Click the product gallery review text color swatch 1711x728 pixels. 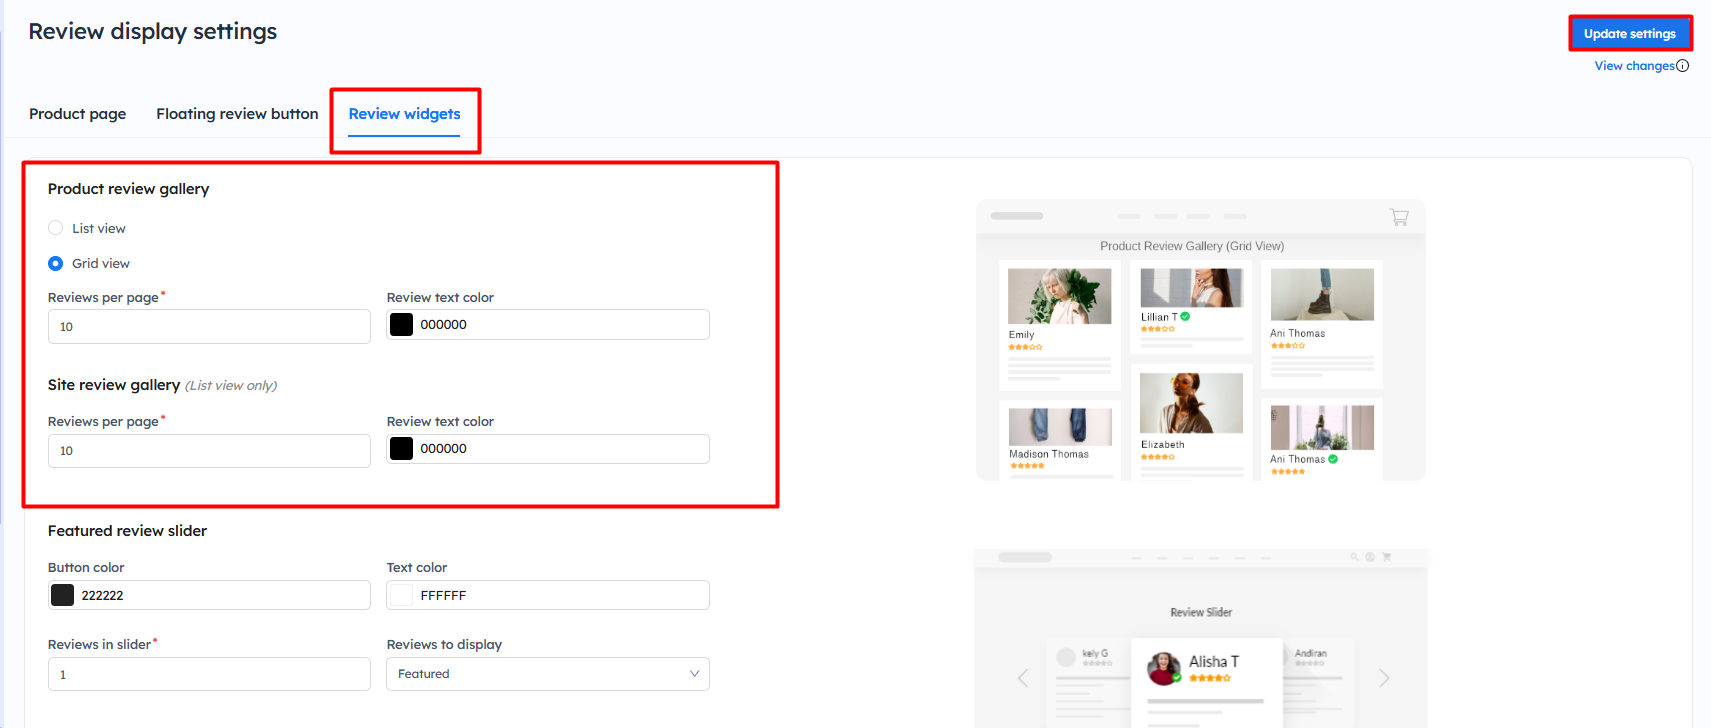pyautogui.click(x=401, y=325)
